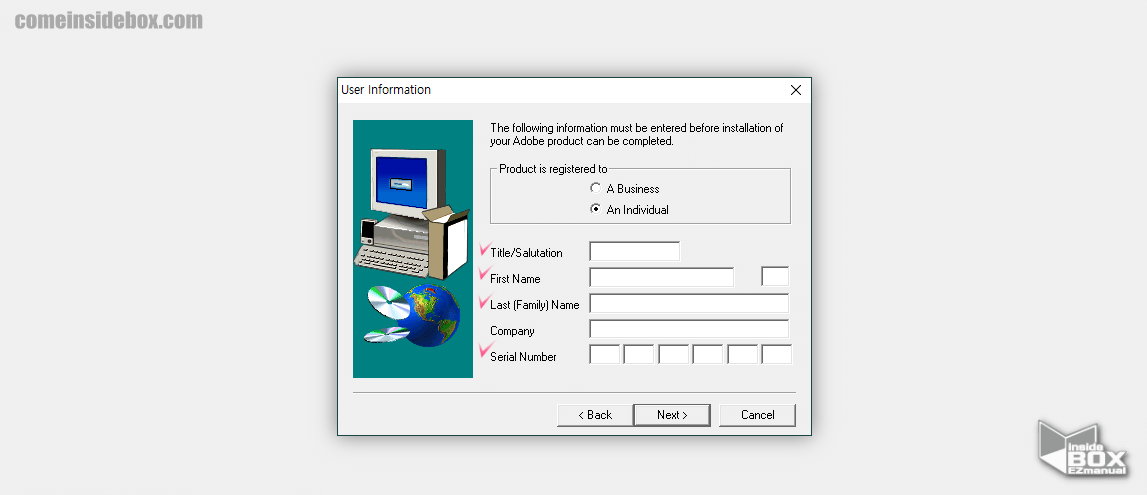Choose the An Individual radio option
This screenshot has width=1147, height=495.
[x=595, y=209]
